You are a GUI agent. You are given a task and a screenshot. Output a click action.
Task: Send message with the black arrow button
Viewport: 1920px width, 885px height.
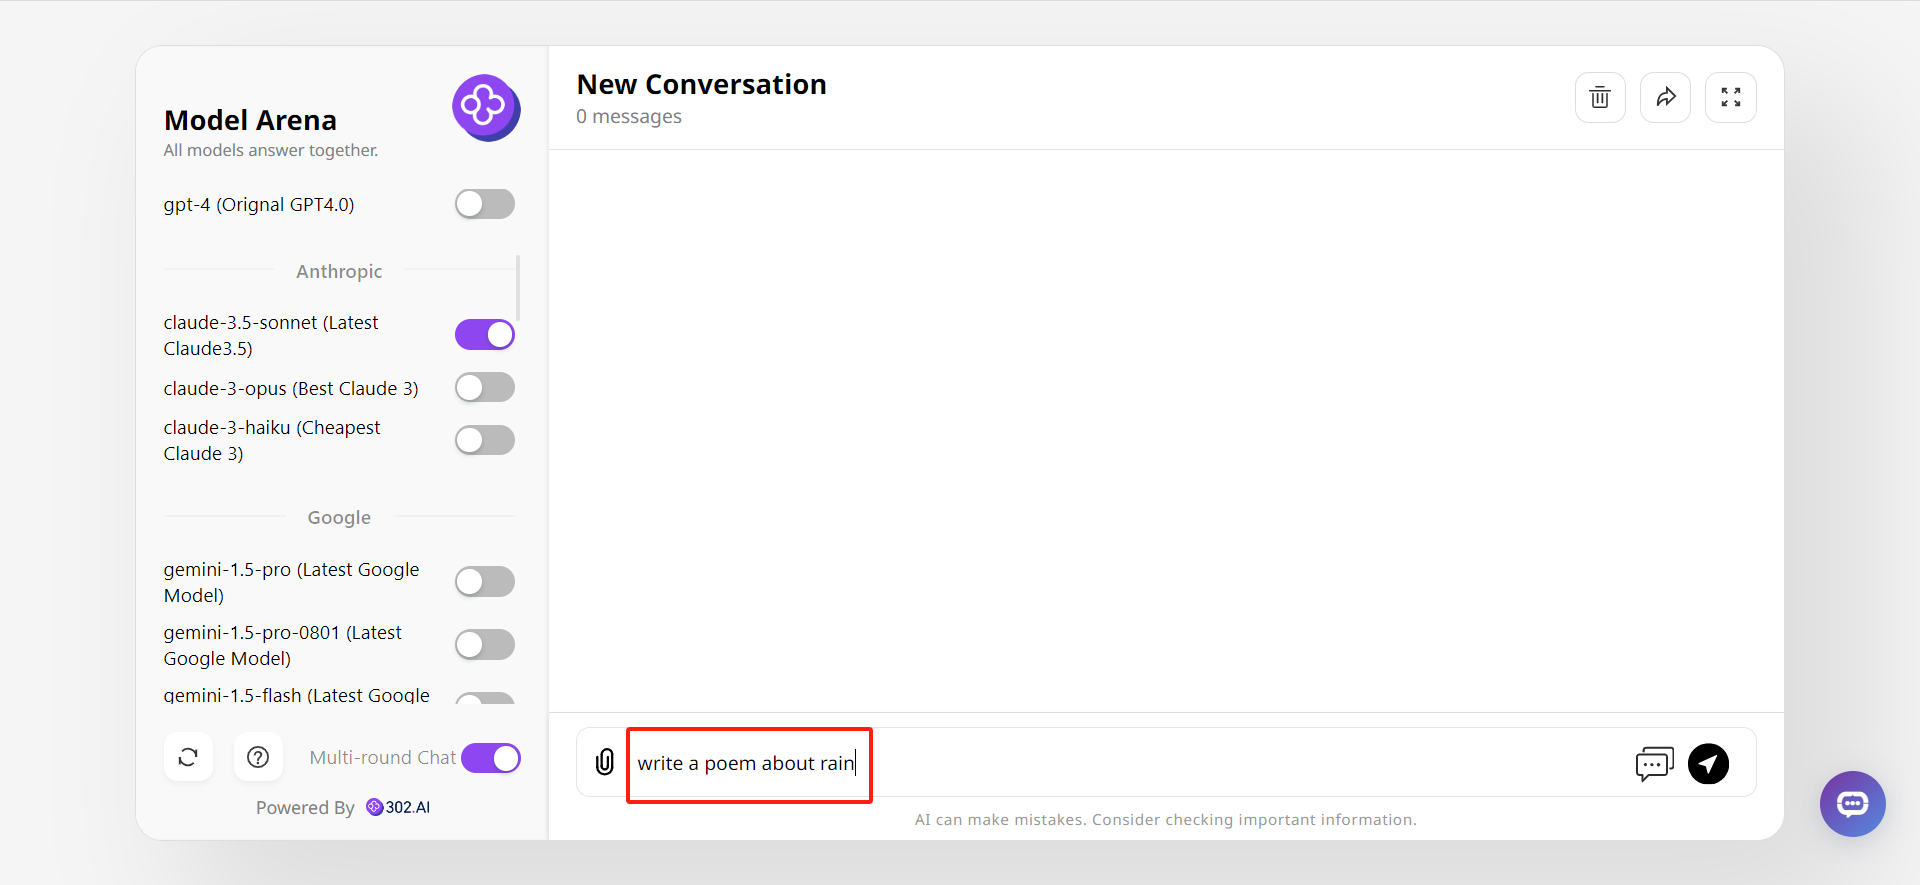[1708, 764]
